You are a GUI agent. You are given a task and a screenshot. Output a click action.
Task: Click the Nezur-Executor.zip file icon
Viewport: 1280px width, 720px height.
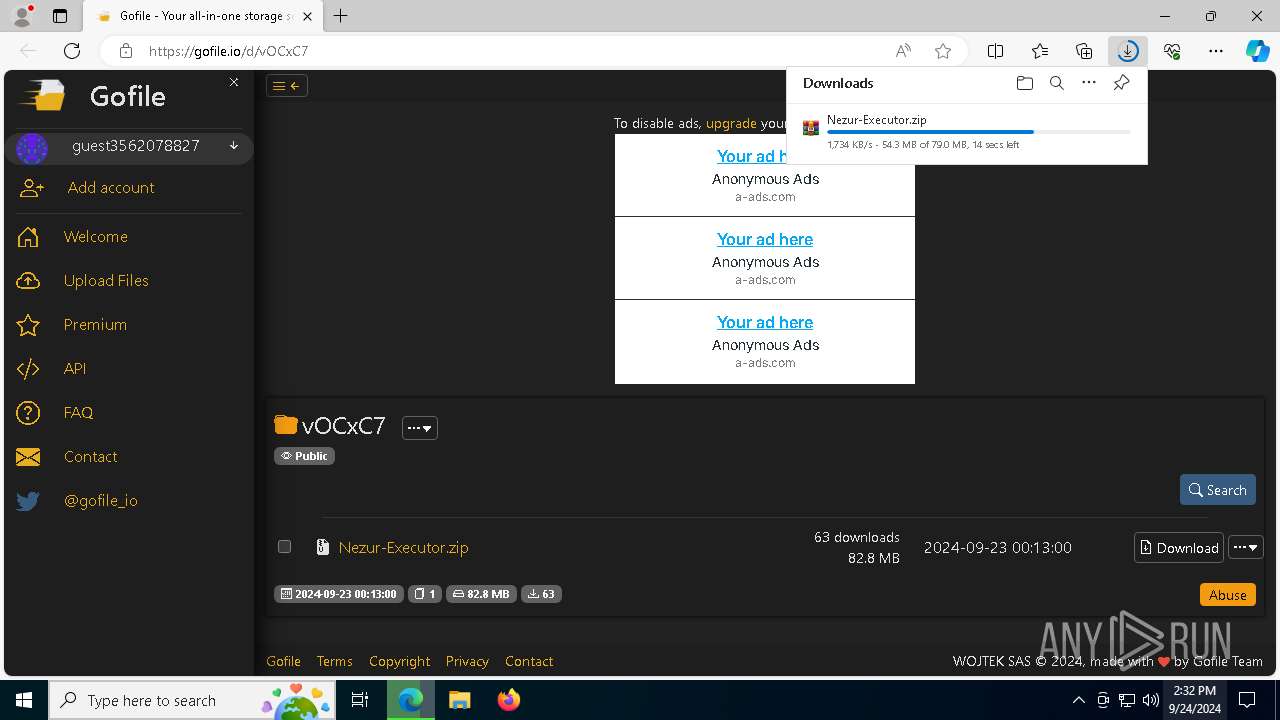point(322,547)
